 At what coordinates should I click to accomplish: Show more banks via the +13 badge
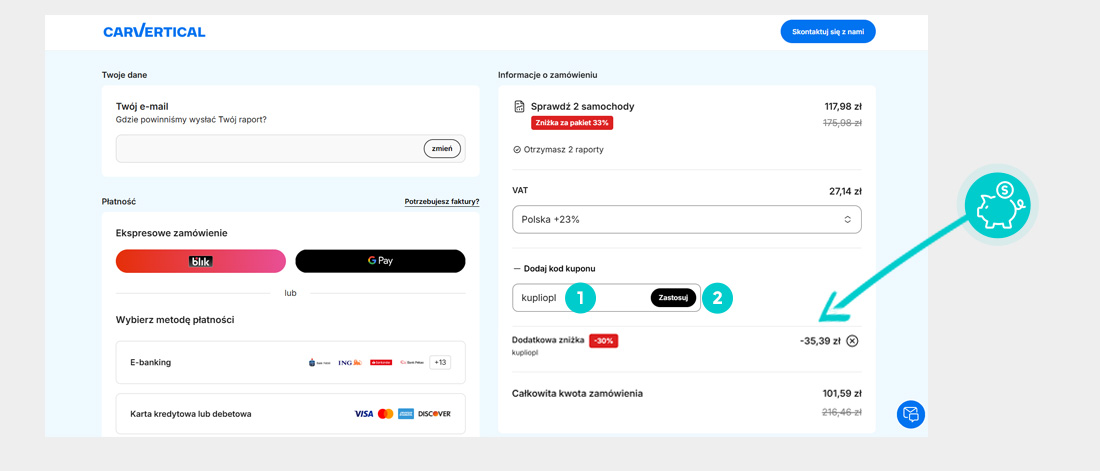[440, 362]
